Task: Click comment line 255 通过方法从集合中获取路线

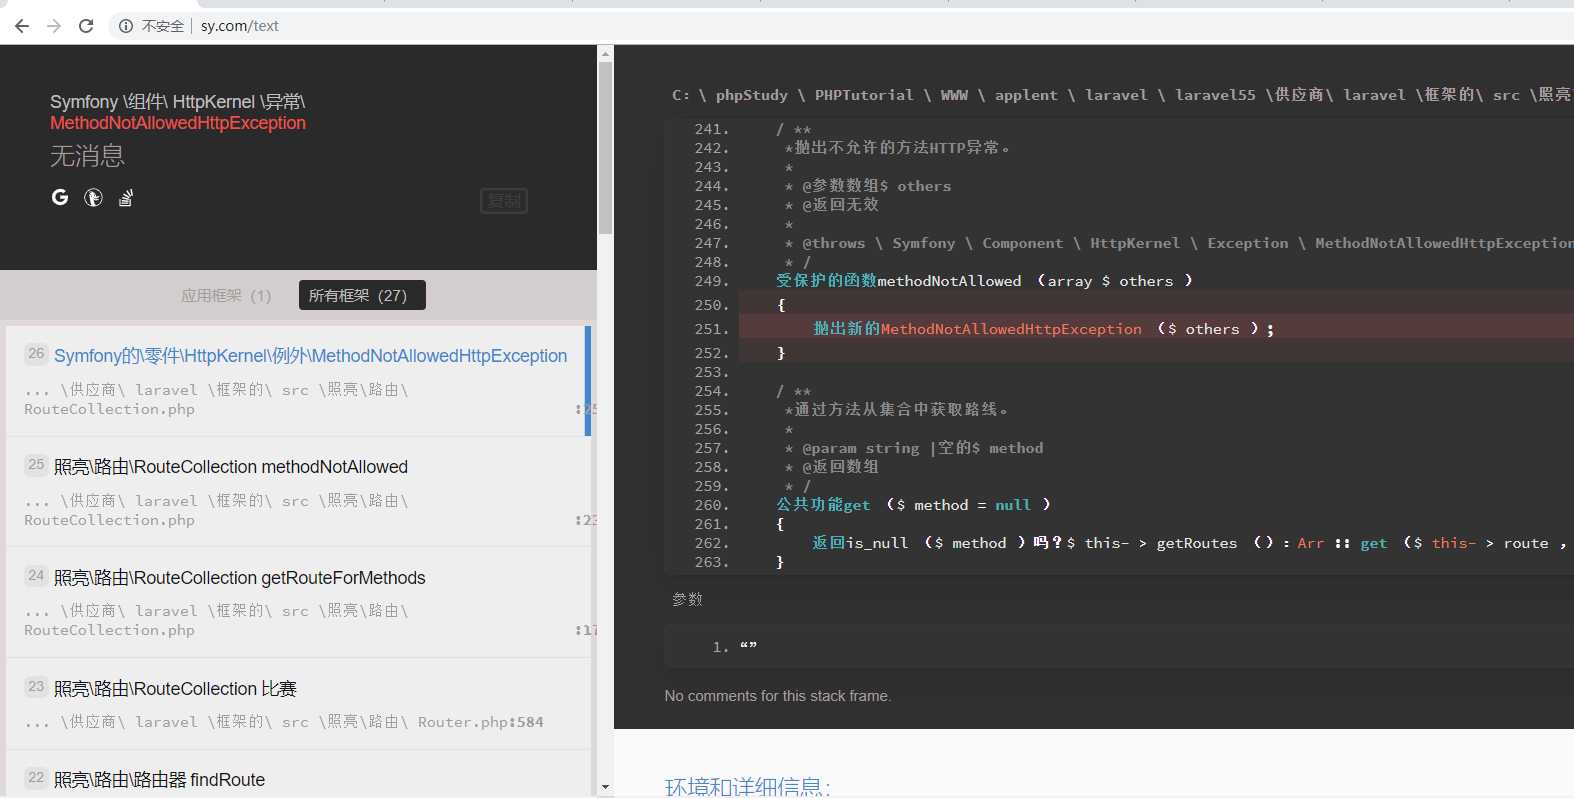Action: click(897, 410)
